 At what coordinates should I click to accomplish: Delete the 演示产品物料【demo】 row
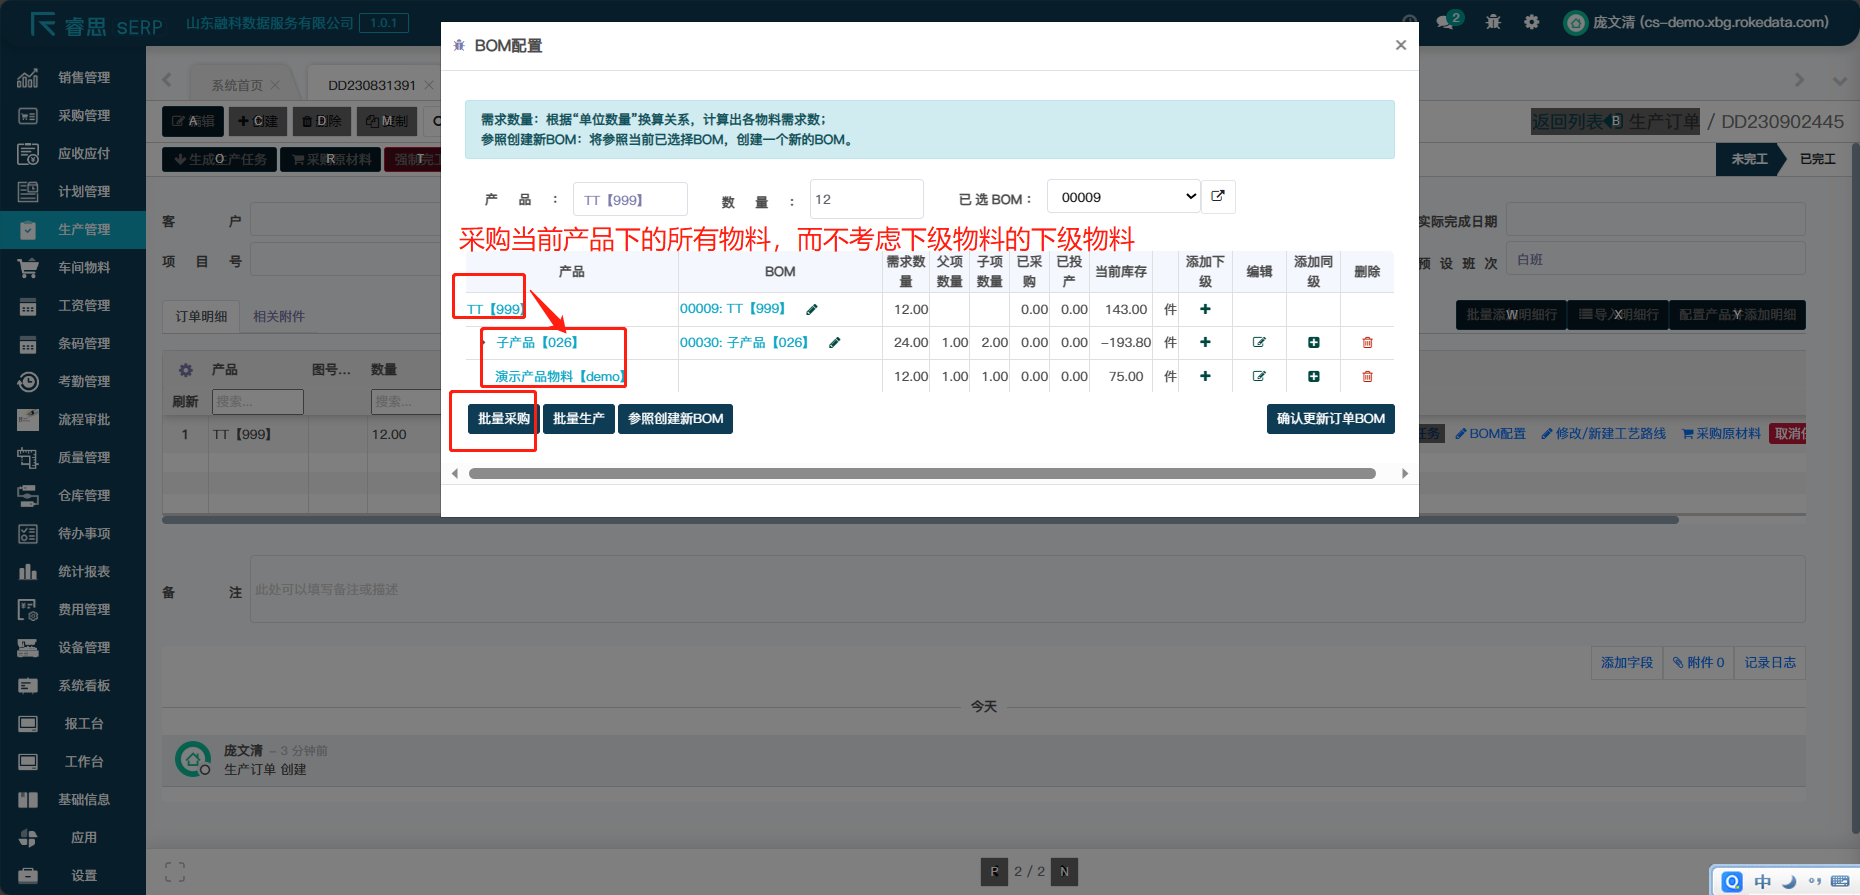[1367, 377]
